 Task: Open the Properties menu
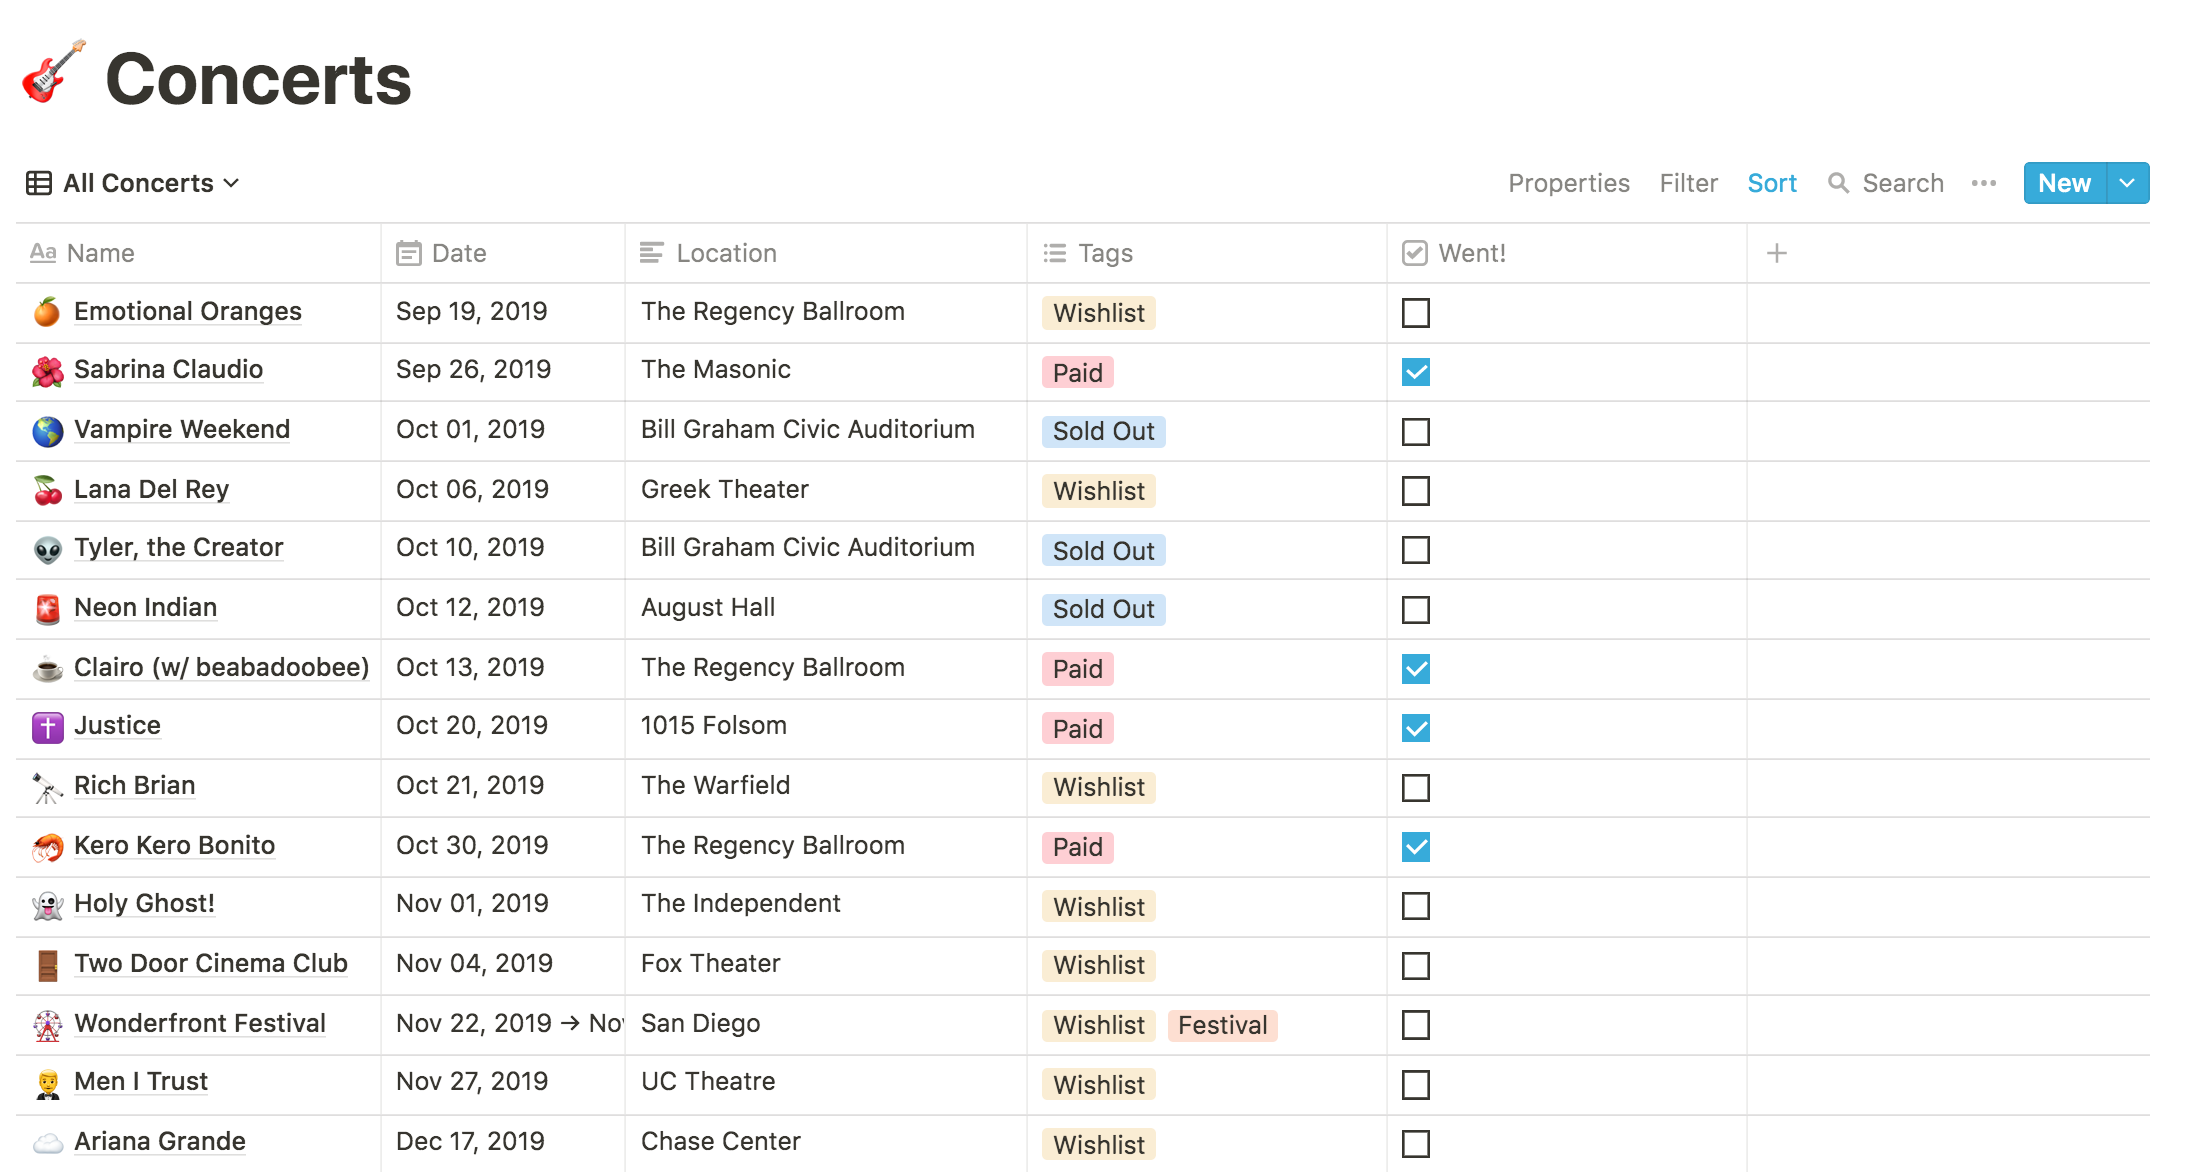point(1569,183)
